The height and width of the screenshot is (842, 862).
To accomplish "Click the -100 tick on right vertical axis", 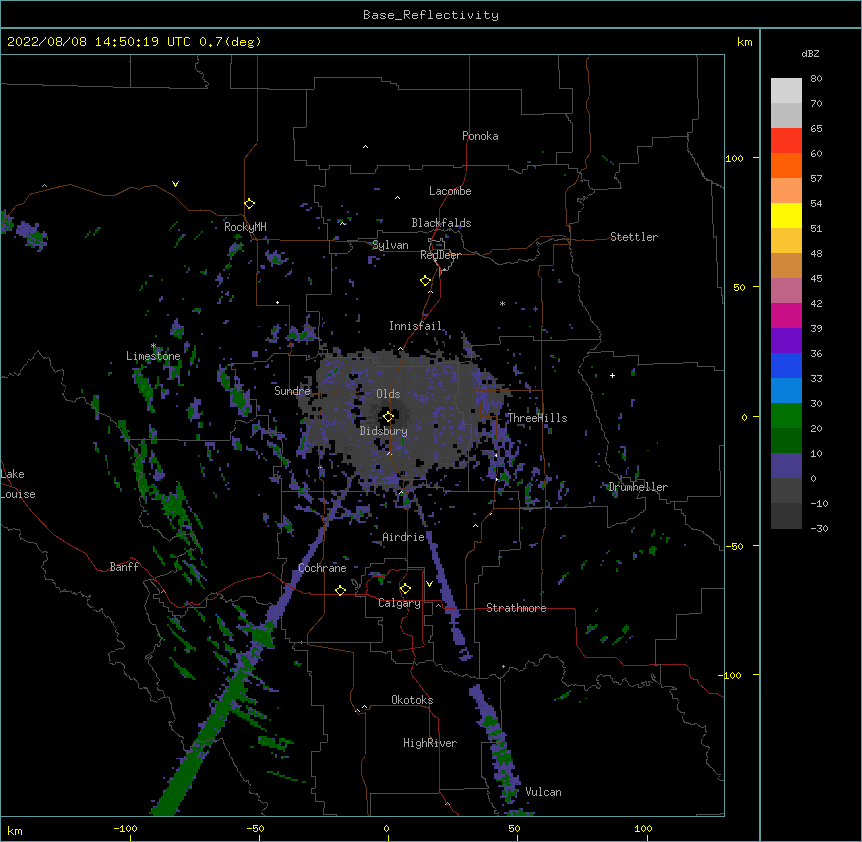I will tap(731, 675).
